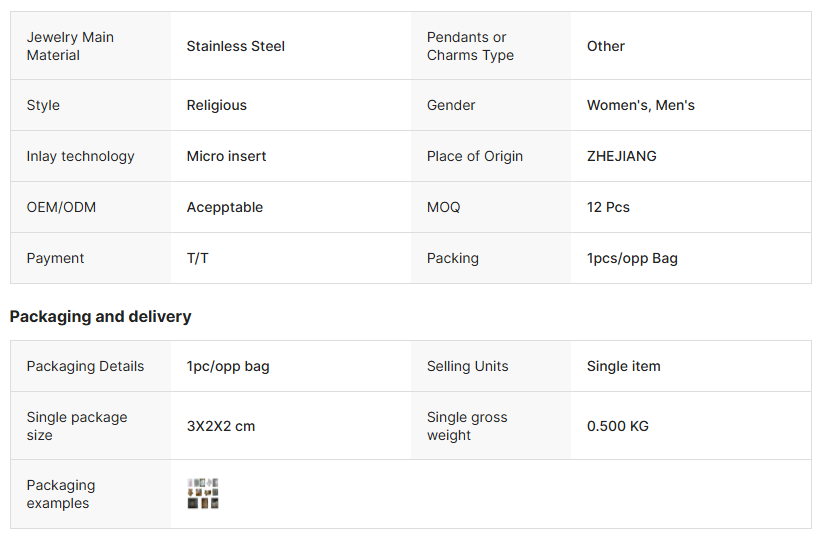
Task: Select the Acepptable OEM/ODM value
Action: click(x=225, y=207)
